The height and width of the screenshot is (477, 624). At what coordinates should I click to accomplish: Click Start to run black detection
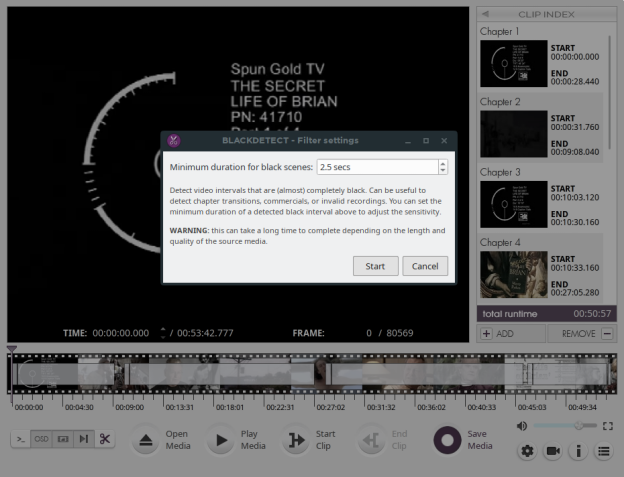(375, 266)
